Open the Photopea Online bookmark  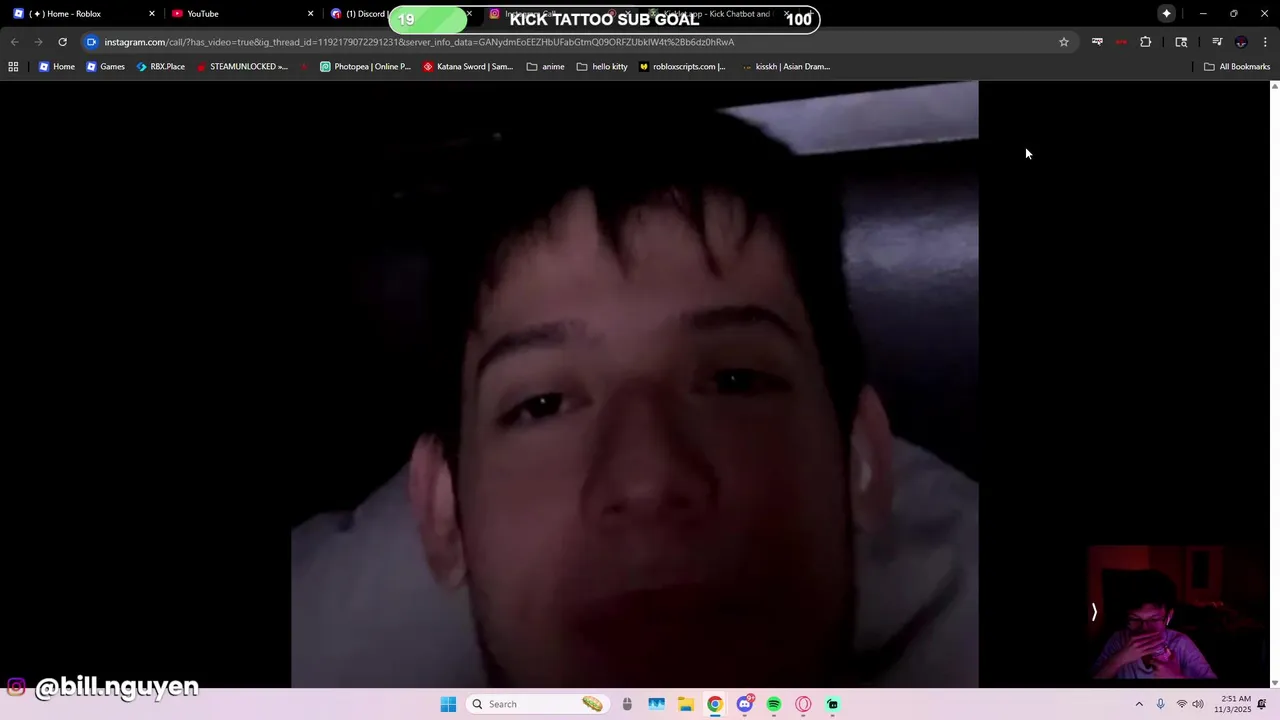[x=365, y=67]
